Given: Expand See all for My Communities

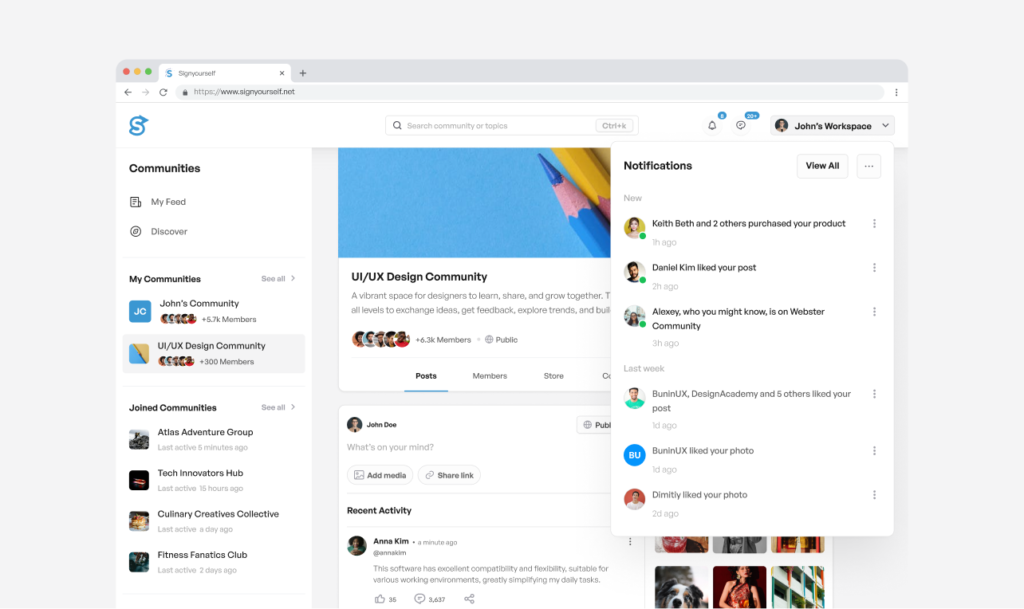Looking at the screenshot, I should 278,279.
